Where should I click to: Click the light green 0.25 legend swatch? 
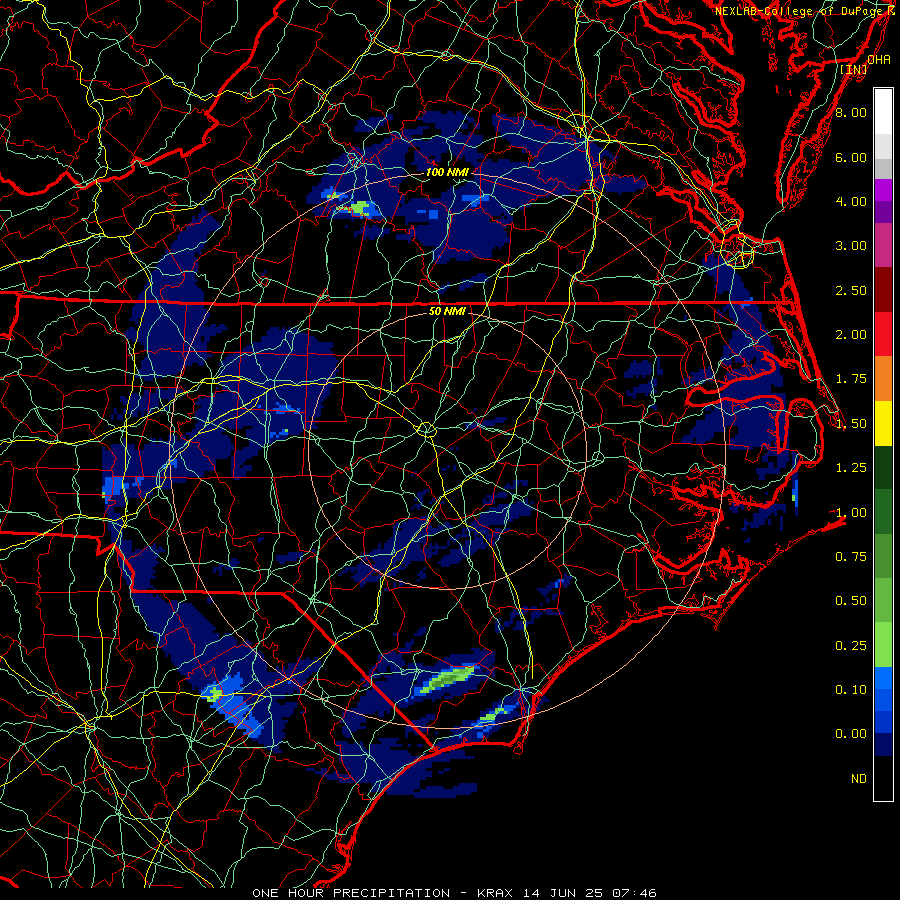(883, 645)
